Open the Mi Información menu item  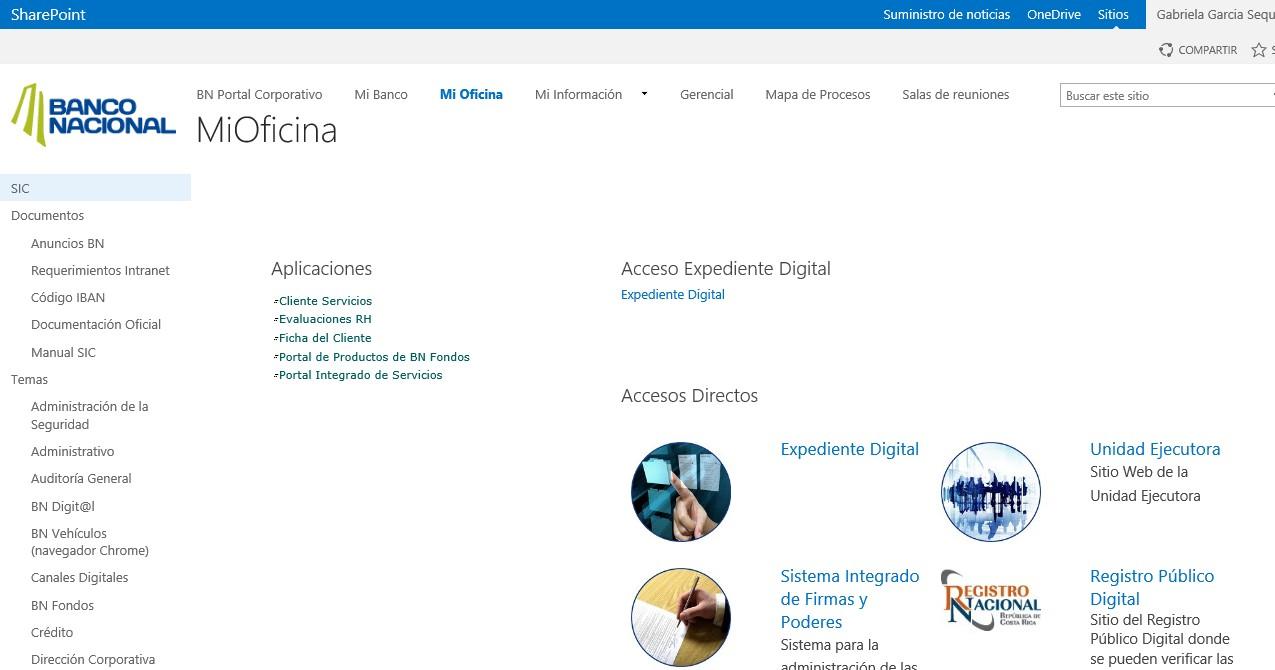578,94
